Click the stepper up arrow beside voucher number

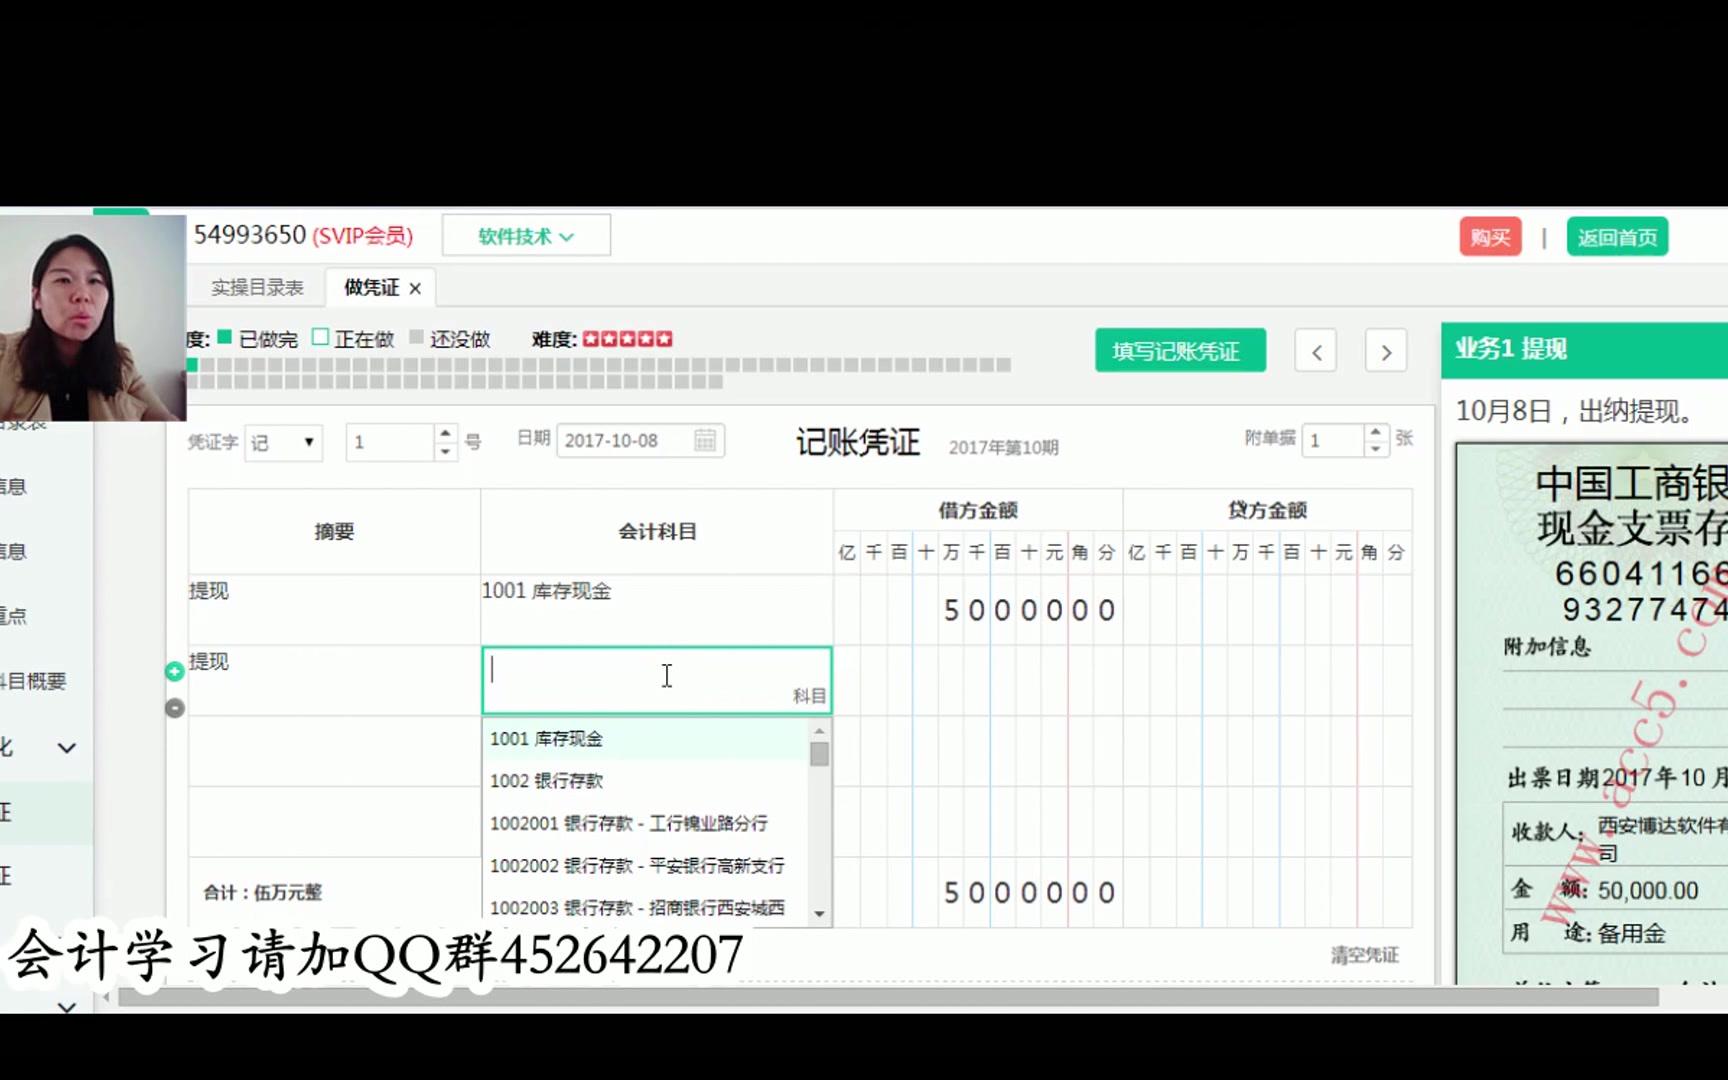point(444,432)
